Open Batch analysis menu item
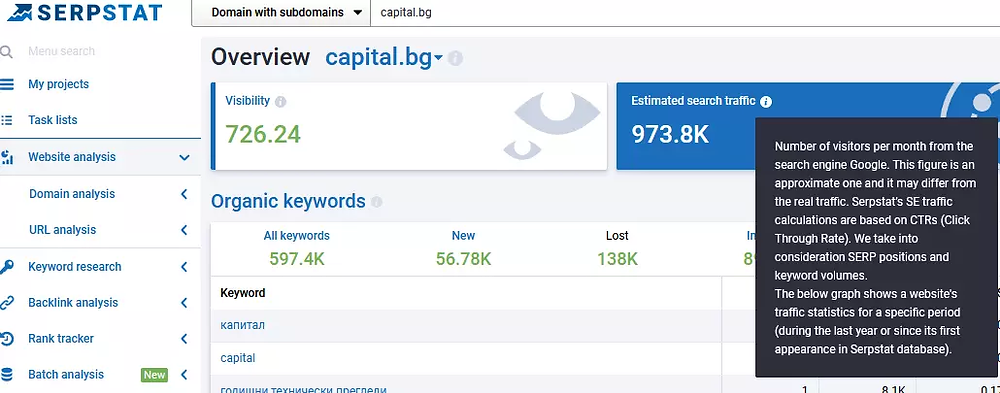This screenshot has width=1000, height=393. 66,374
